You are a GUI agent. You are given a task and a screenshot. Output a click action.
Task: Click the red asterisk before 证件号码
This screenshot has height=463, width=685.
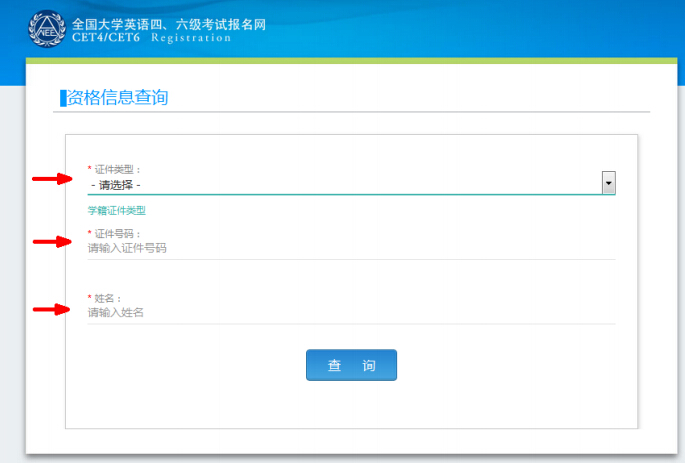pos(89,233)
